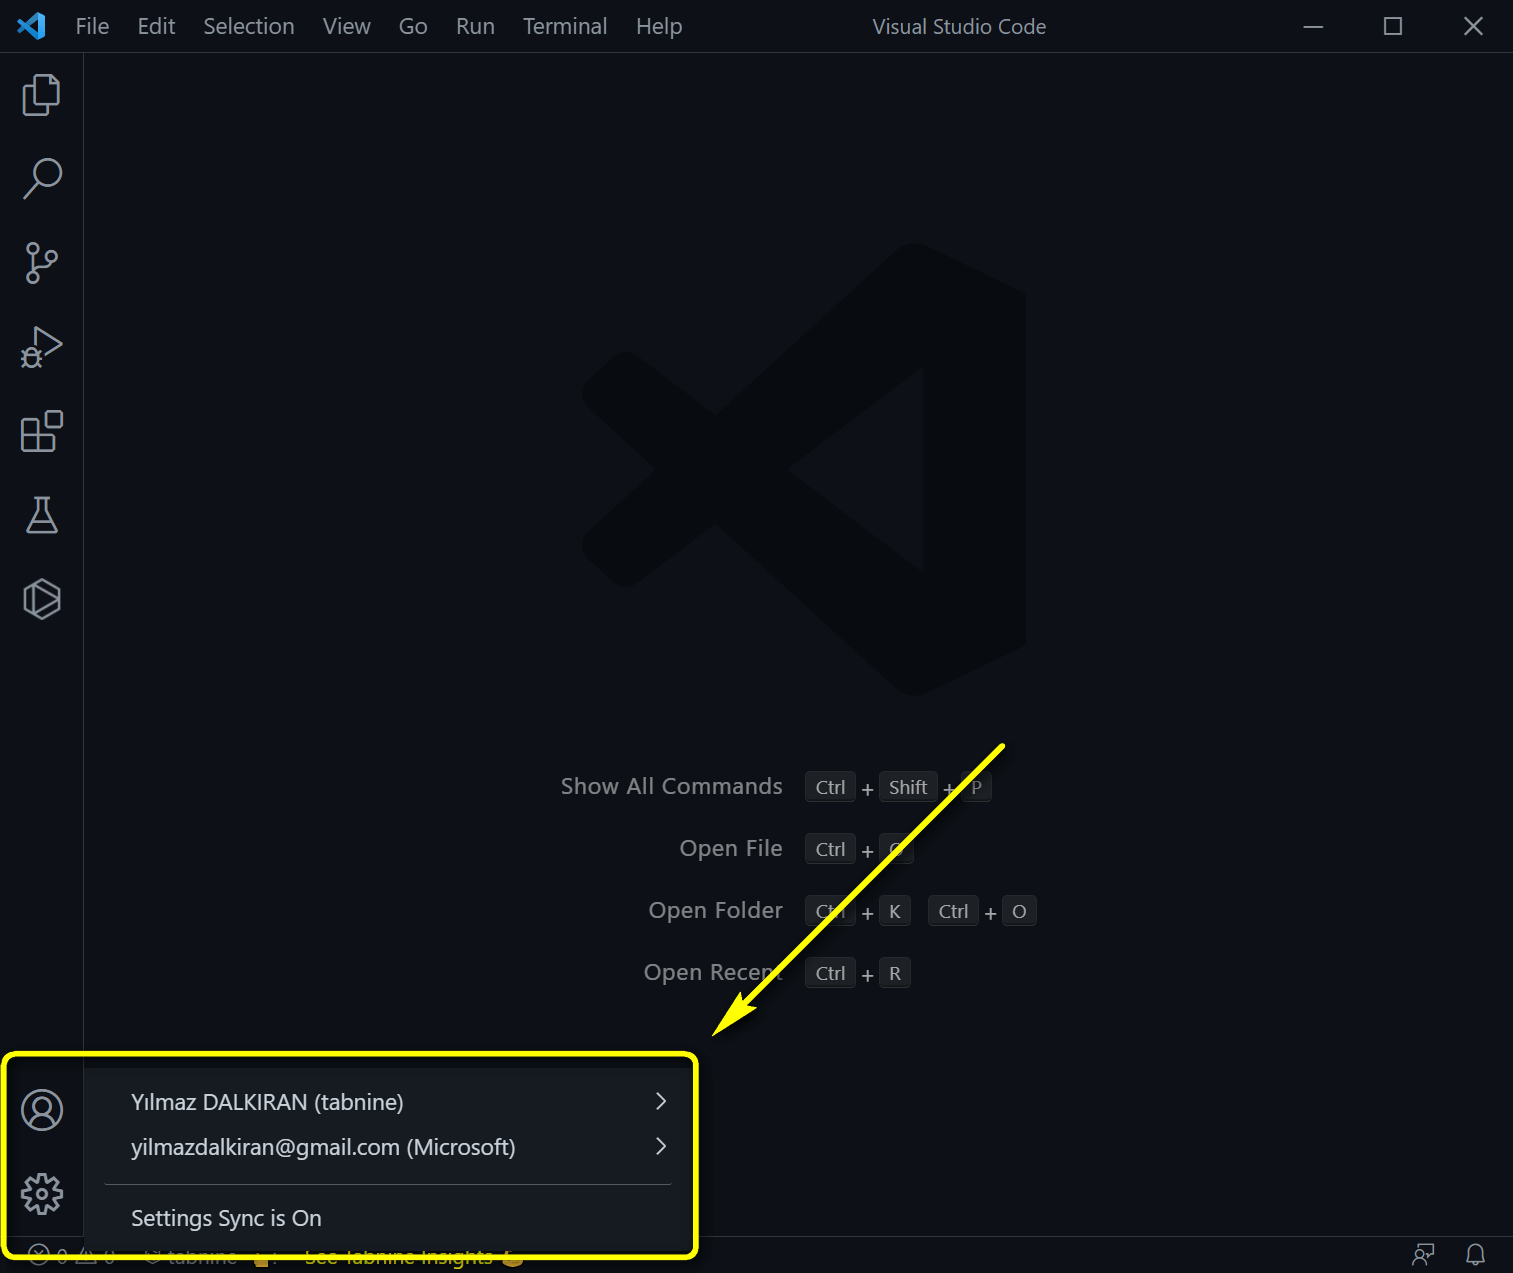Minimize the Visual Studio Code window
This screenshot has height=1273, width=1513.
point(1313,26)
